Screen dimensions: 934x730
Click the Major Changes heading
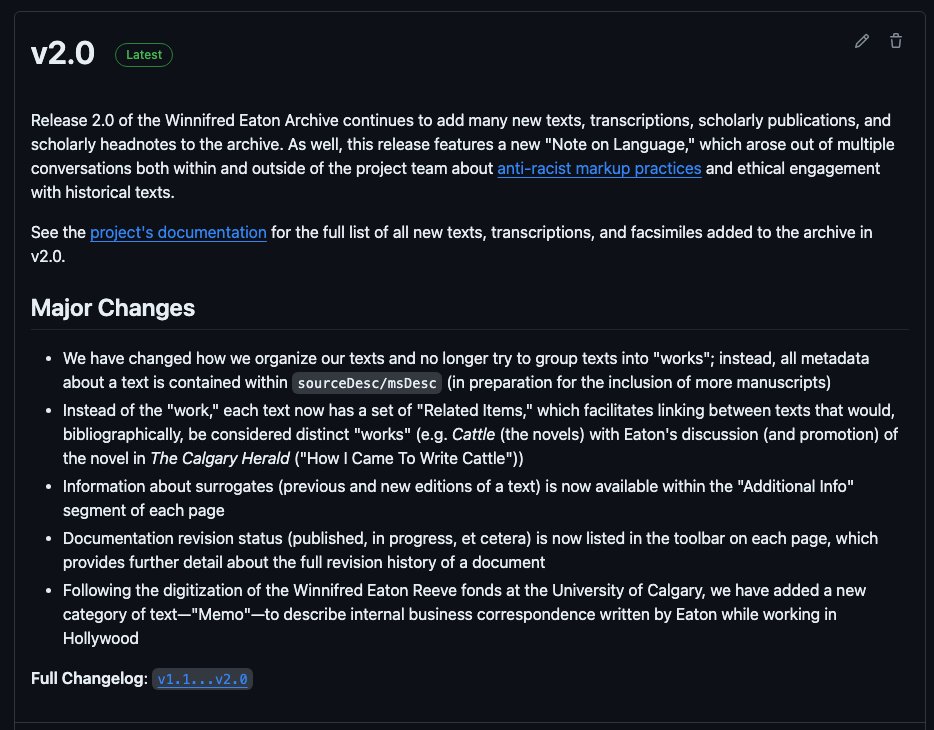113,308
